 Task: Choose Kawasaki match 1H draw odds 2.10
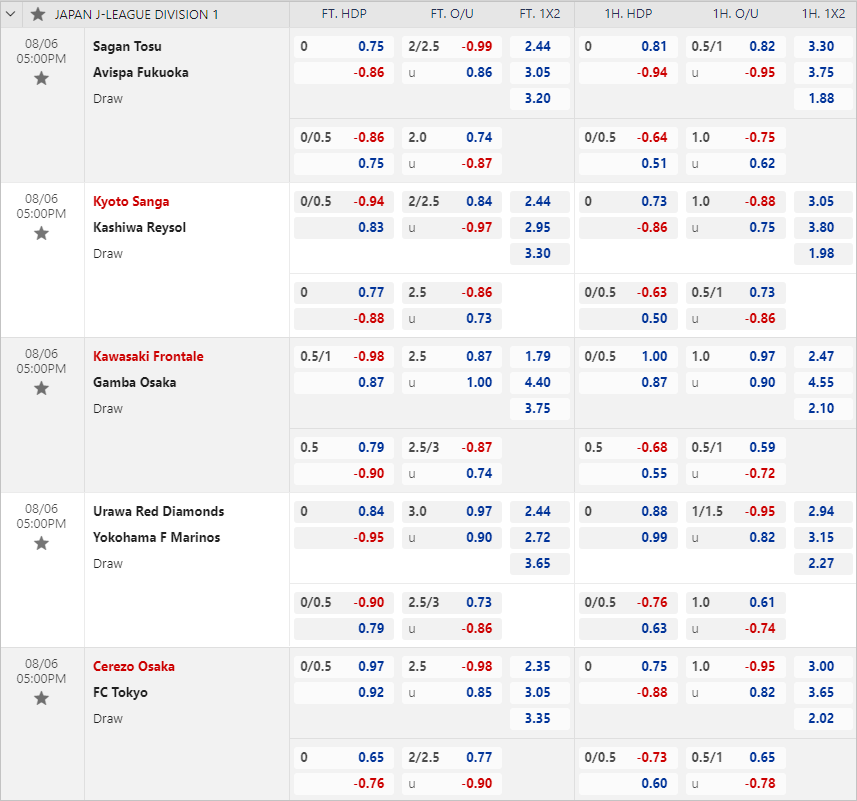(823, 409)
